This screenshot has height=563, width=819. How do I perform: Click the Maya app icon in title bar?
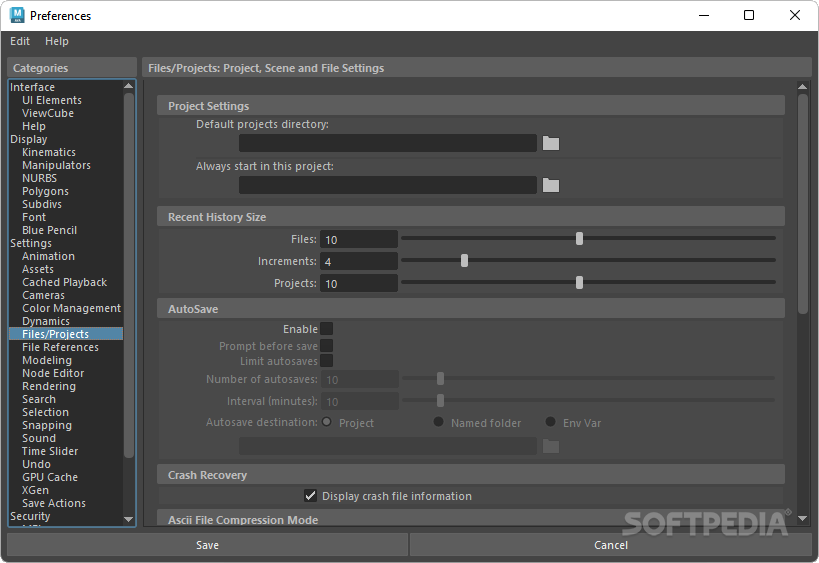tap(17, 15)
